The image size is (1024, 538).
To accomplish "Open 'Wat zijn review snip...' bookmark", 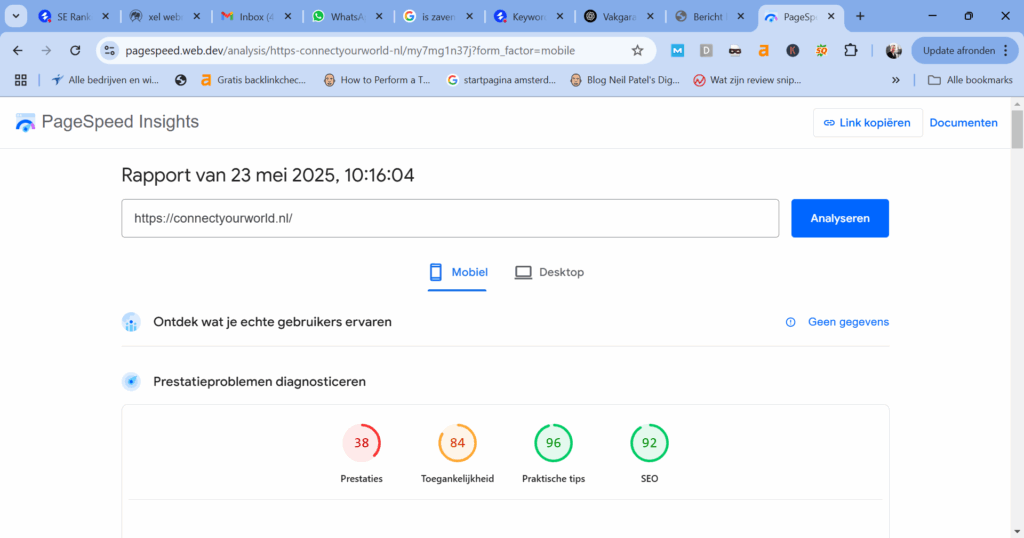I will [x=747, y=80].
